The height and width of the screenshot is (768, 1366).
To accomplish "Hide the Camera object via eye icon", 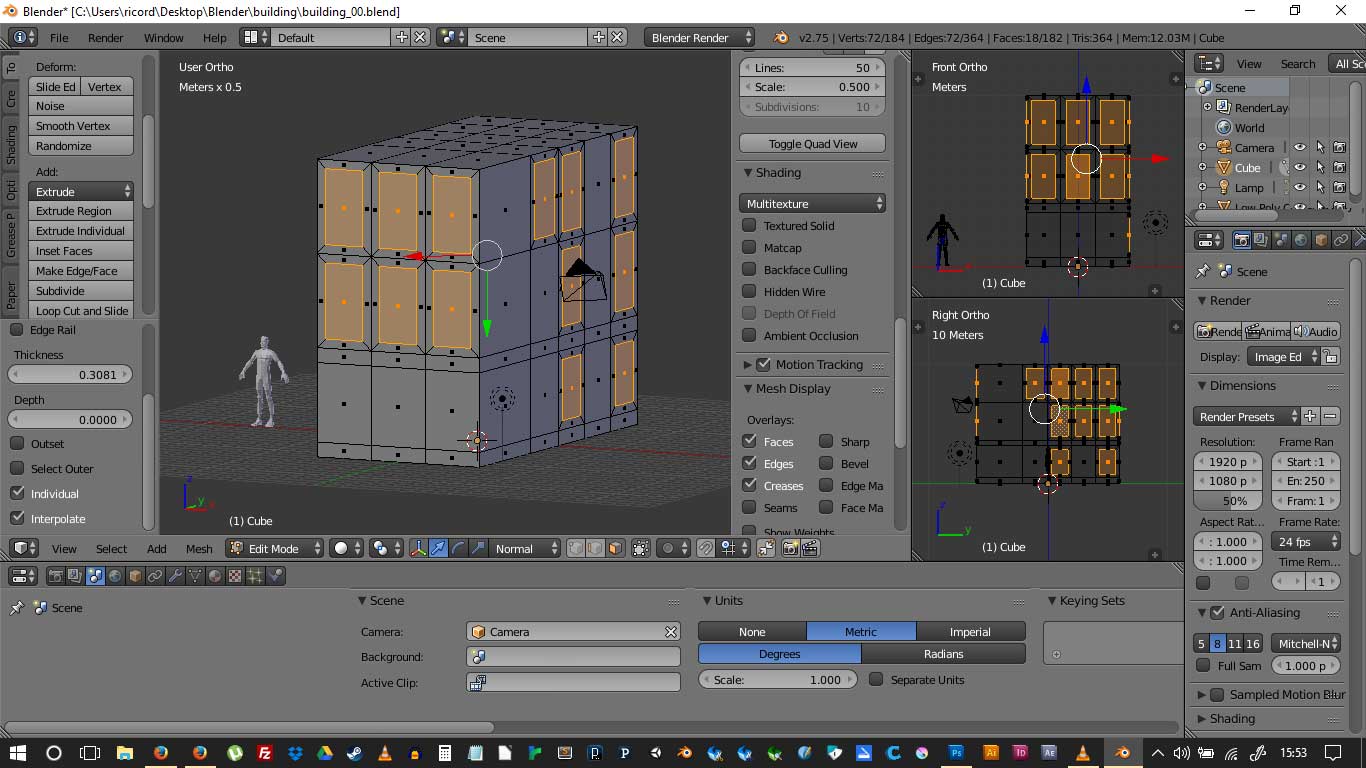I will click(1300, 147).
